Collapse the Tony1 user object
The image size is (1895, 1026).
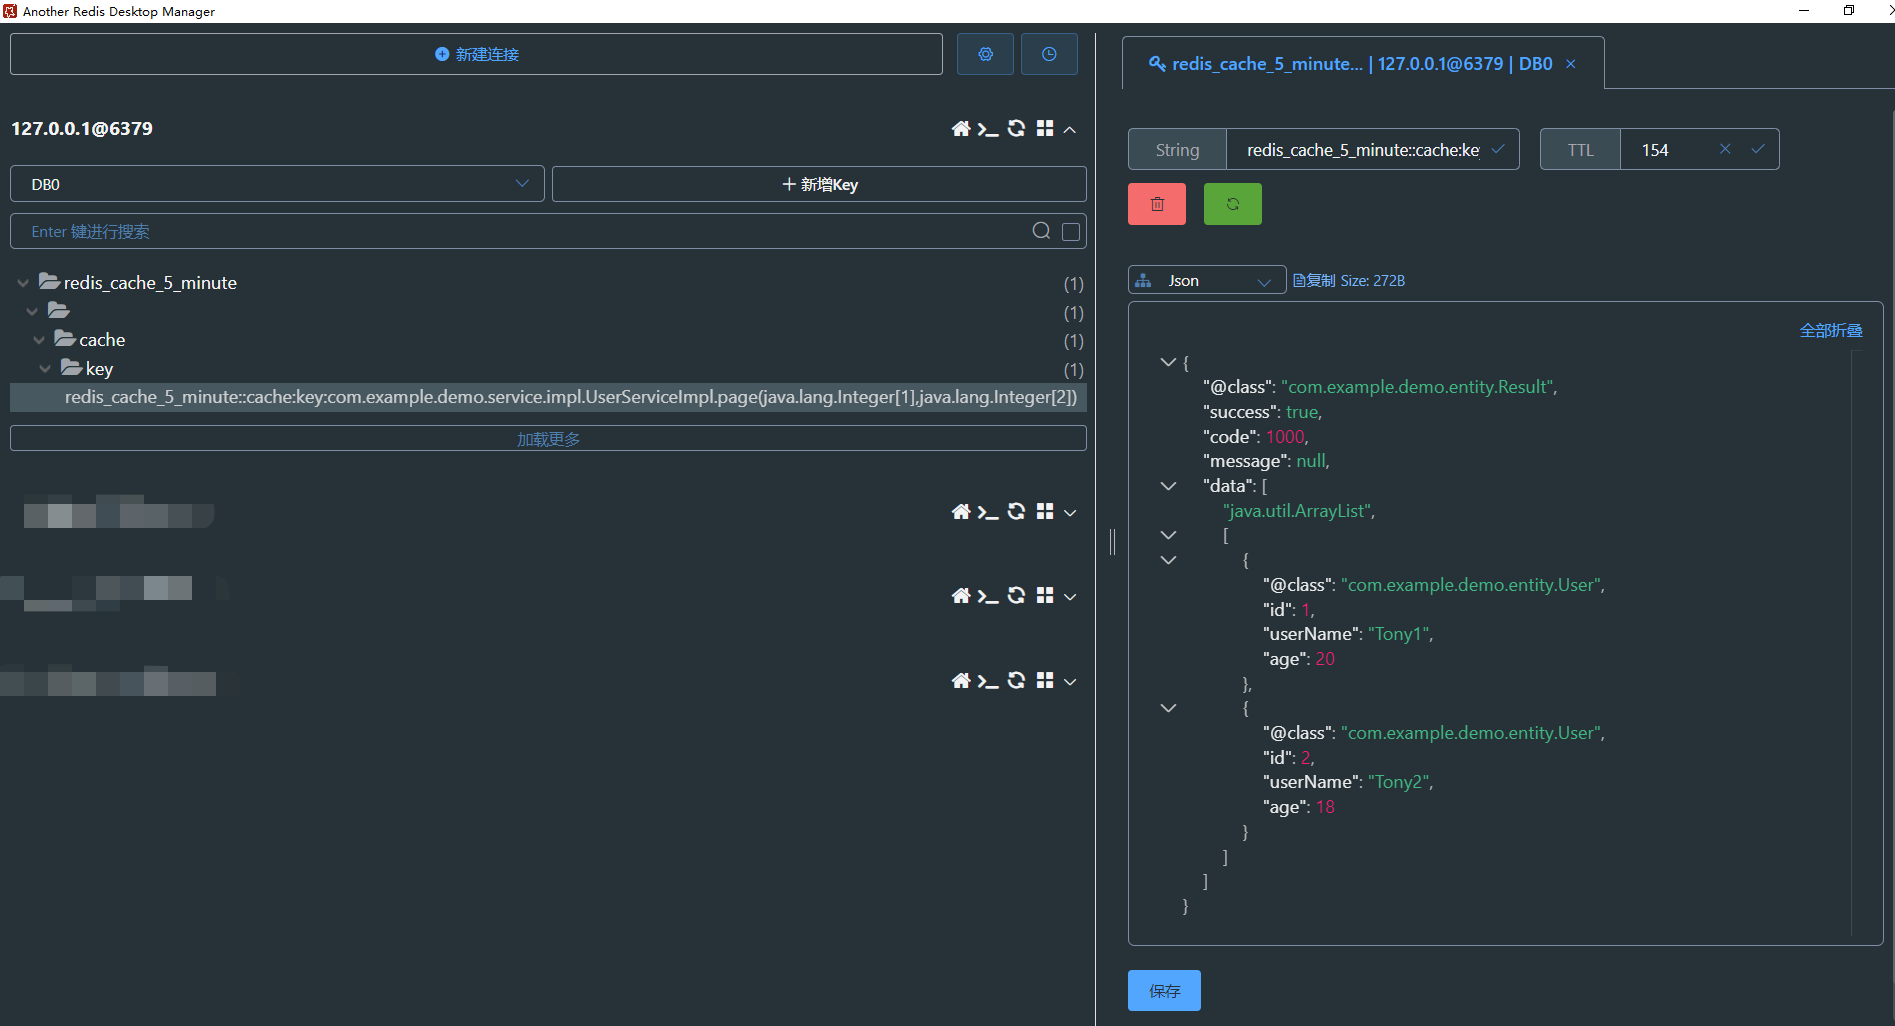[x=1168, y=560]
